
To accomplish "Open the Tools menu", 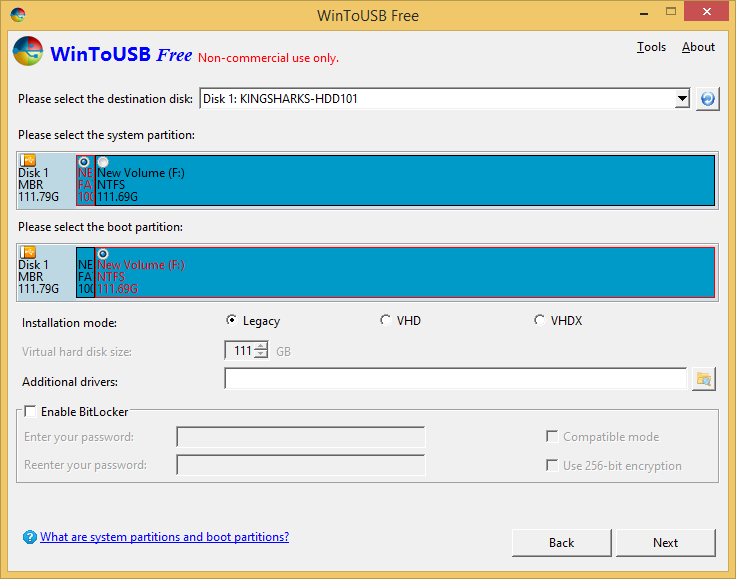I will point(651,47).
